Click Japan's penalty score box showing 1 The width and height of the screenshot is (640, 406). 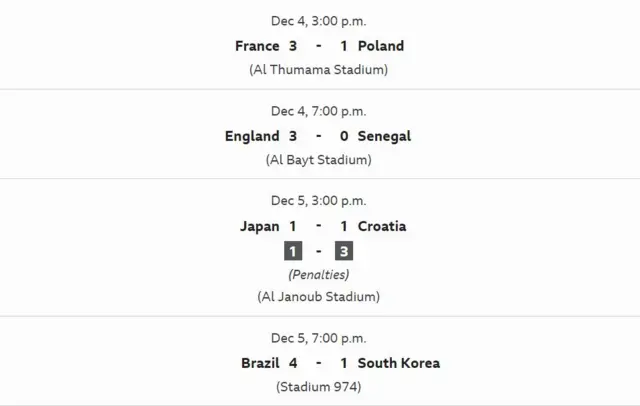[x=293, y=251]
